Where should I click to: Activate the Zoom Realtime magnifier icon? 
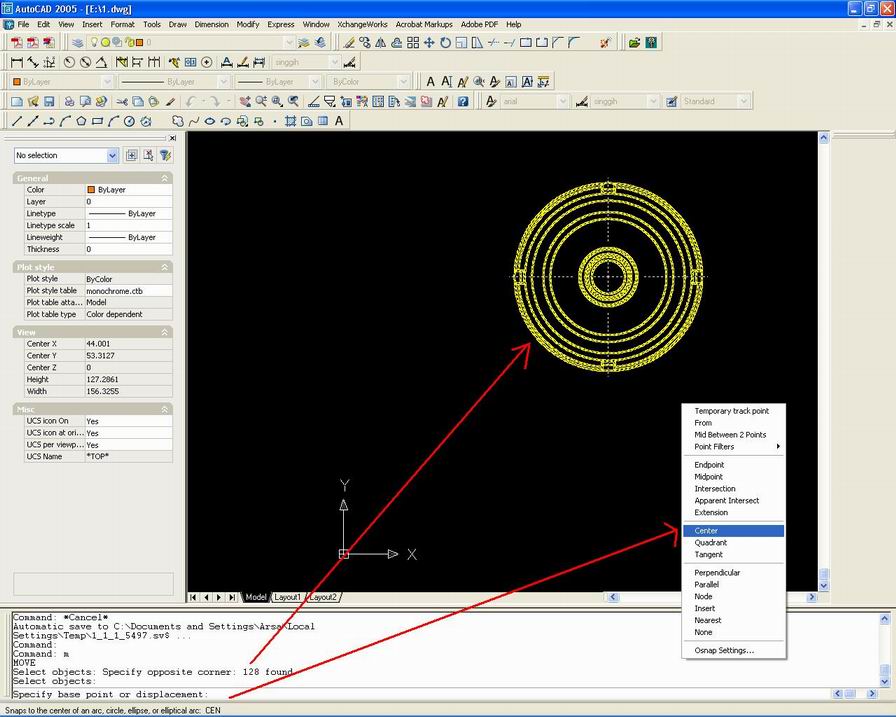[261, 101]
